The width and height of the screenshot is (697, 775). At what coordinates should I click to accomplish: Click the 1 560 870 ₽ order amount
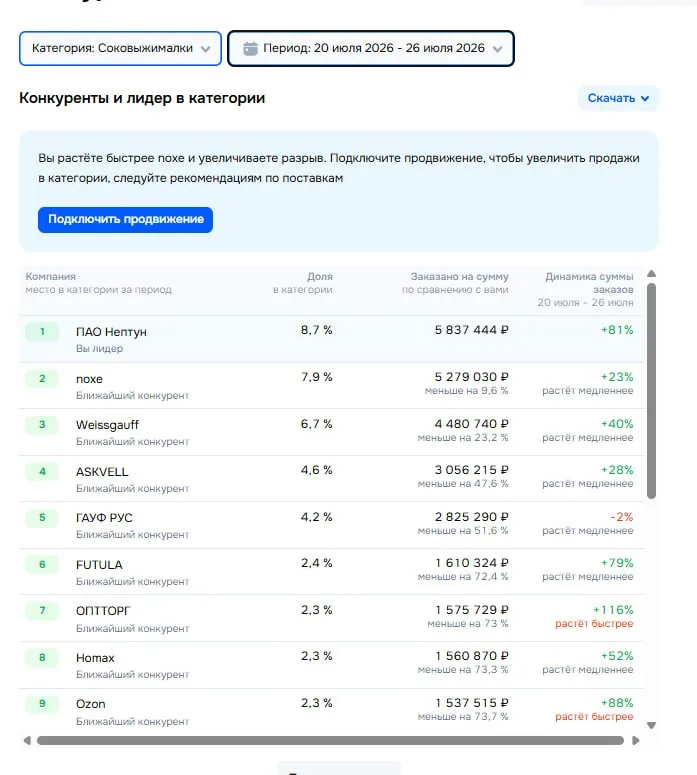pos(472,655)
